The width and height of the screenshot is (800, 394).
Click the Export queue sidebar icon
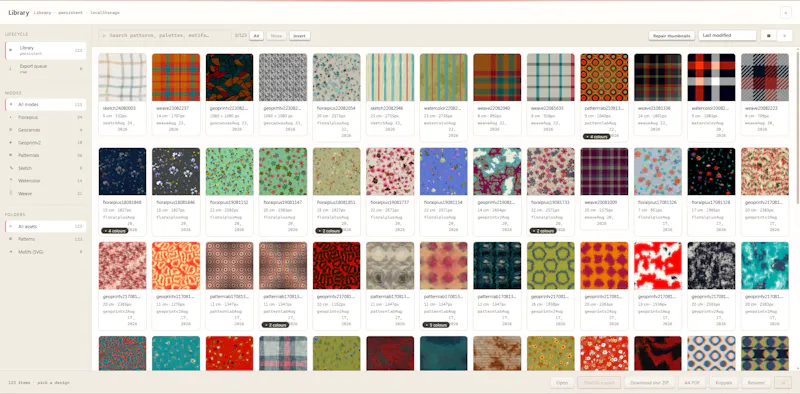11,68
